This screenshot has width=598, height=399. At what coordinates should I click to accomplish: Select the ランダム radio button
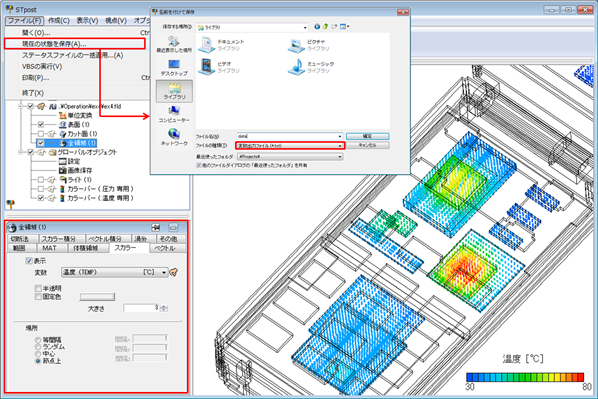[x=38, y=347]
